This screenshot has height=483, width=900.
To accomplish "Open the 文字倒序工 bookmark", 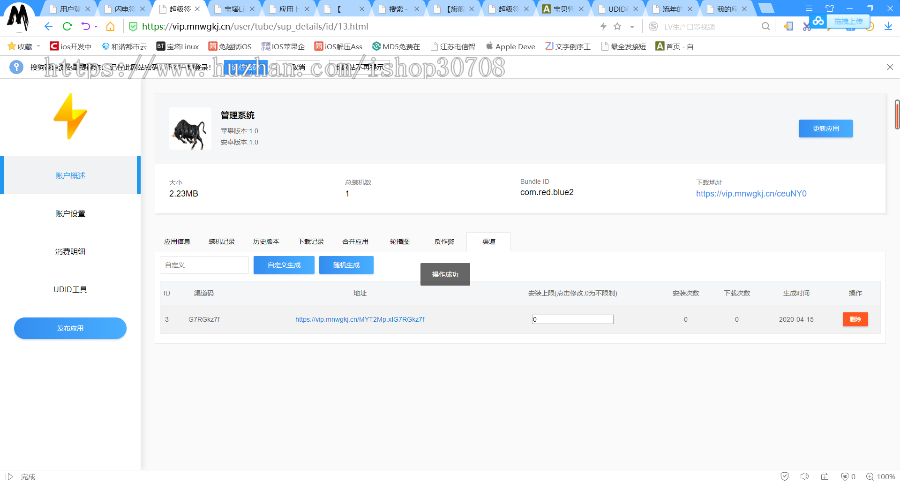I will point(568,47).
